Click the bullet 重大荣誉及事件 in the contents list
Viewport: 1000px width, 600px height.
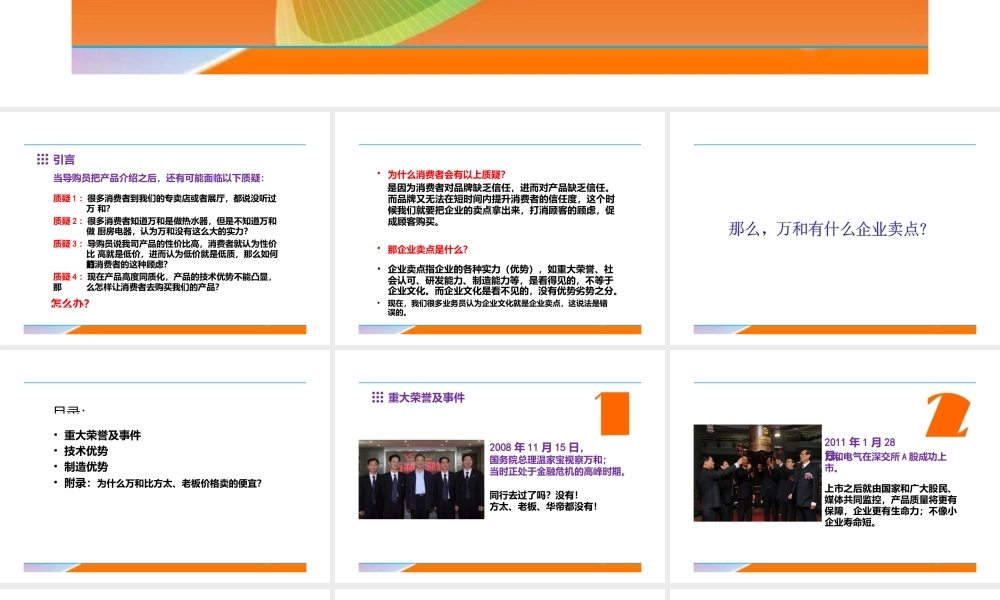pyautogui.click(x=102, y=435)
